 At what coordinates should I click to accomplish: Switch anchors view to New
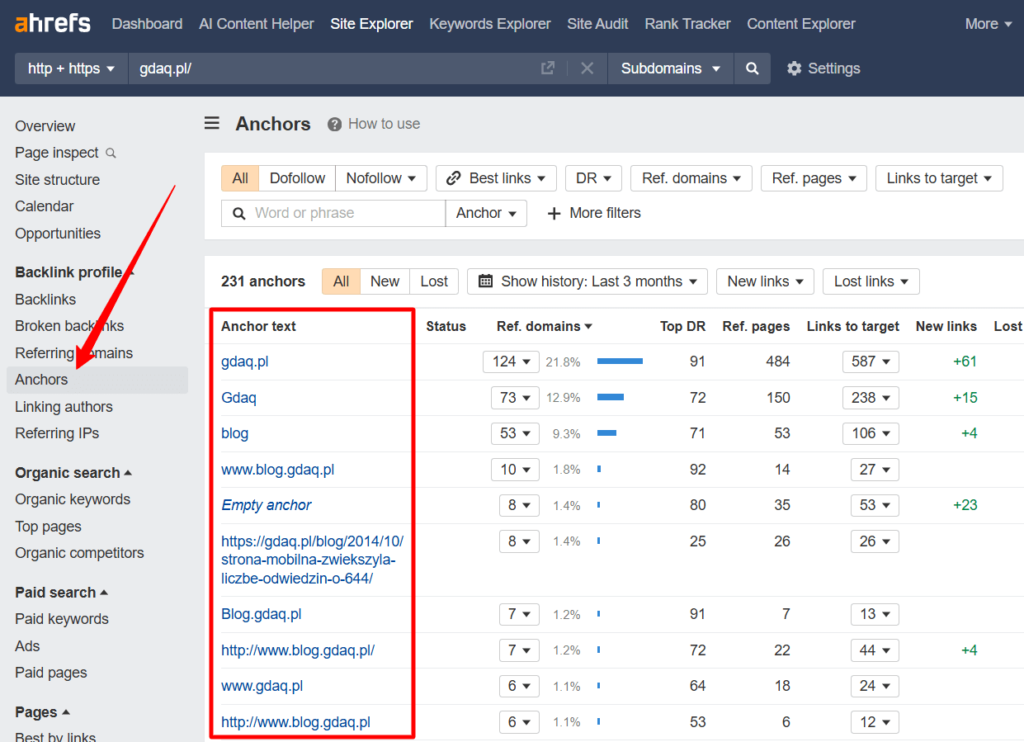384,281
